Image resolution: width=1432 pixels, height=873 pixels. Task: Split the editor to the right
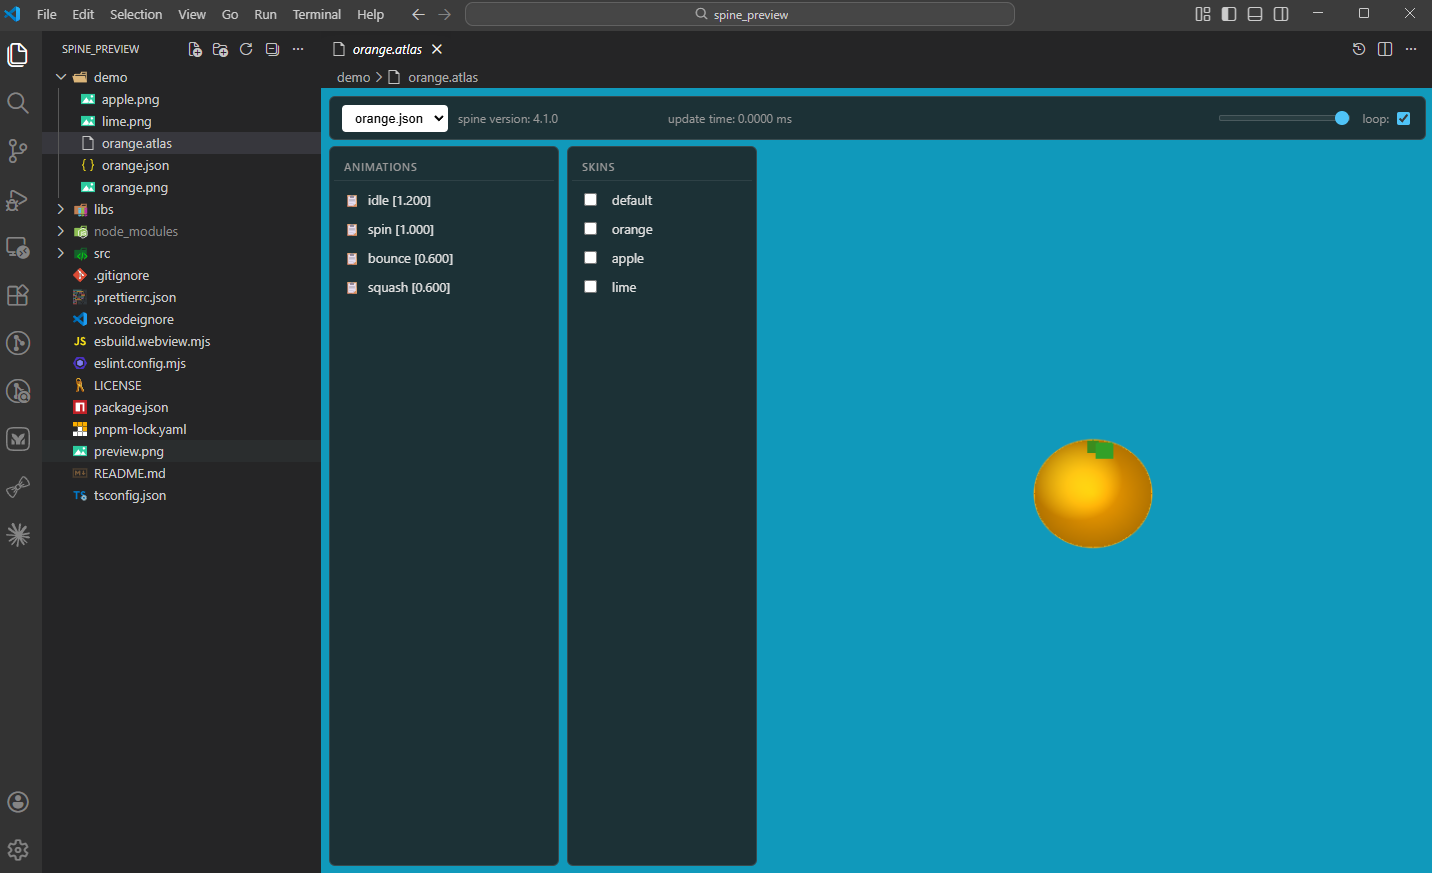click(1385, 49)
